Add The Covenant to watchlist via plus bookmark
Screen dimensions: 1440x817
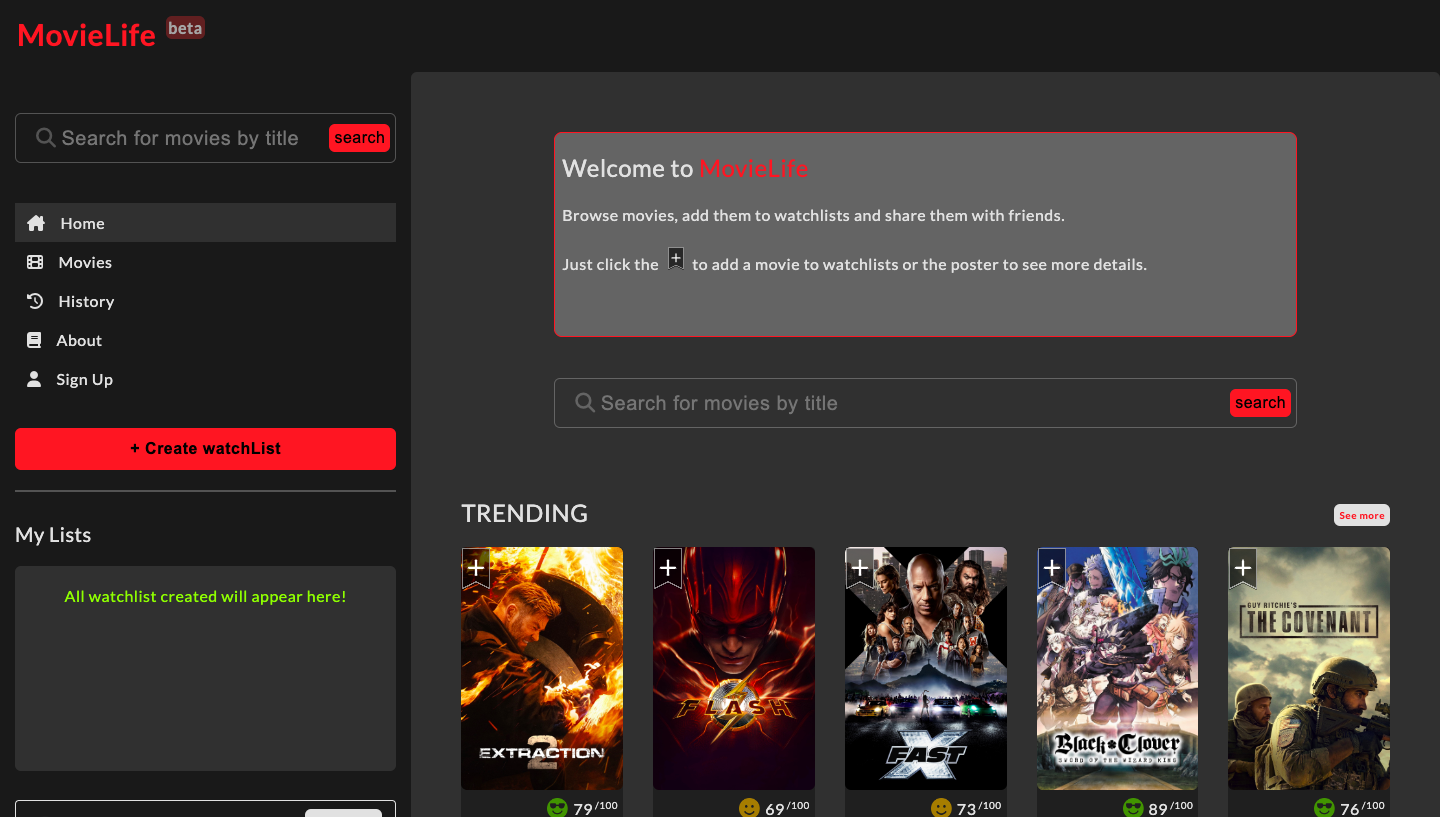[1243, 568]
